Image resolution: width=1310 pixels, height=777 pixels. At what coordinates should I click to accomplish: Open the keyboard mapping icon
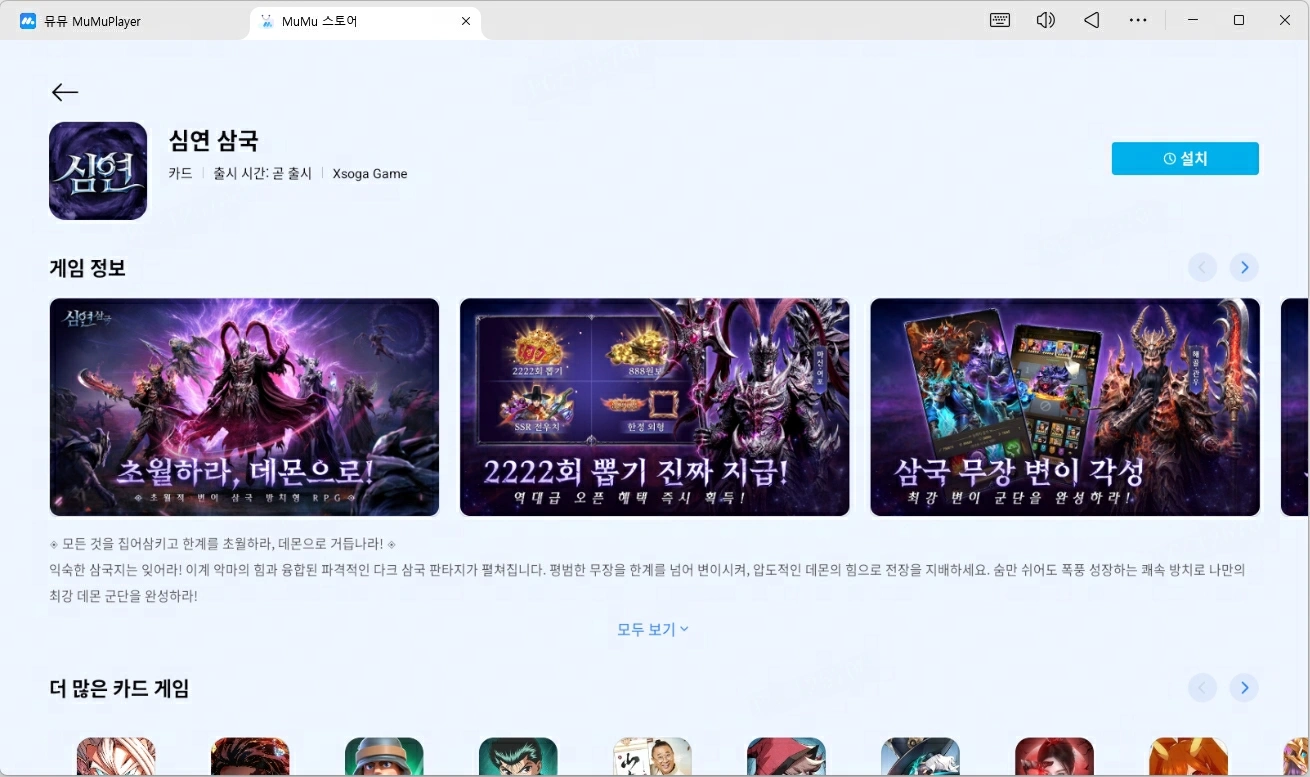1000,20
